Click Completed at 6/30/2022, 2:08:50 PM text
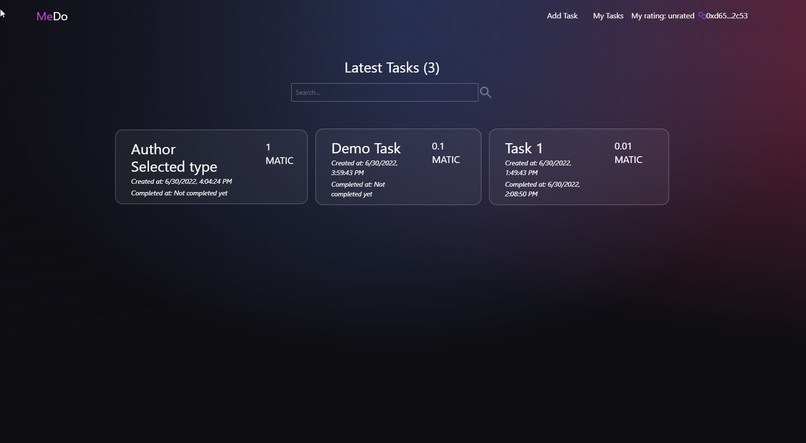806x443 pixels. (542, 189)
